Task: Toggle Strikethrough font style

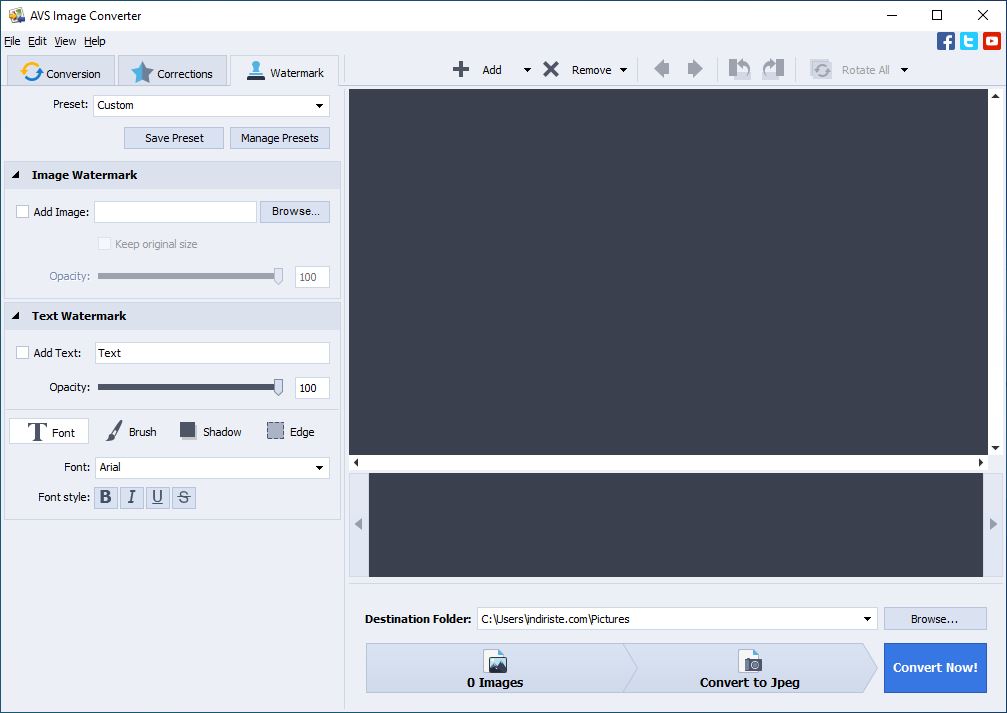Action: (x=184, y=497)
